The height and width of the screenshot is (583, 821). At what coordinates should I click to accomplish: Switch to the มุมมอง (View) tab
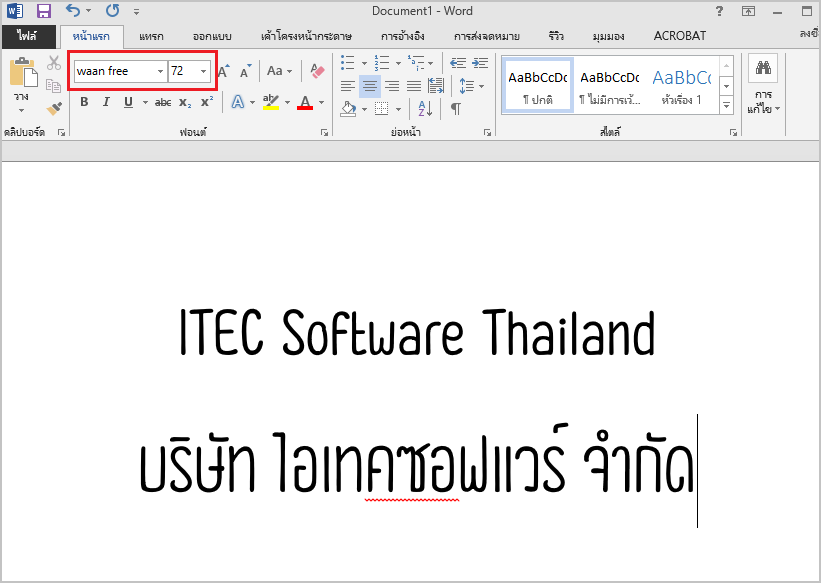[x=608, y=36]
